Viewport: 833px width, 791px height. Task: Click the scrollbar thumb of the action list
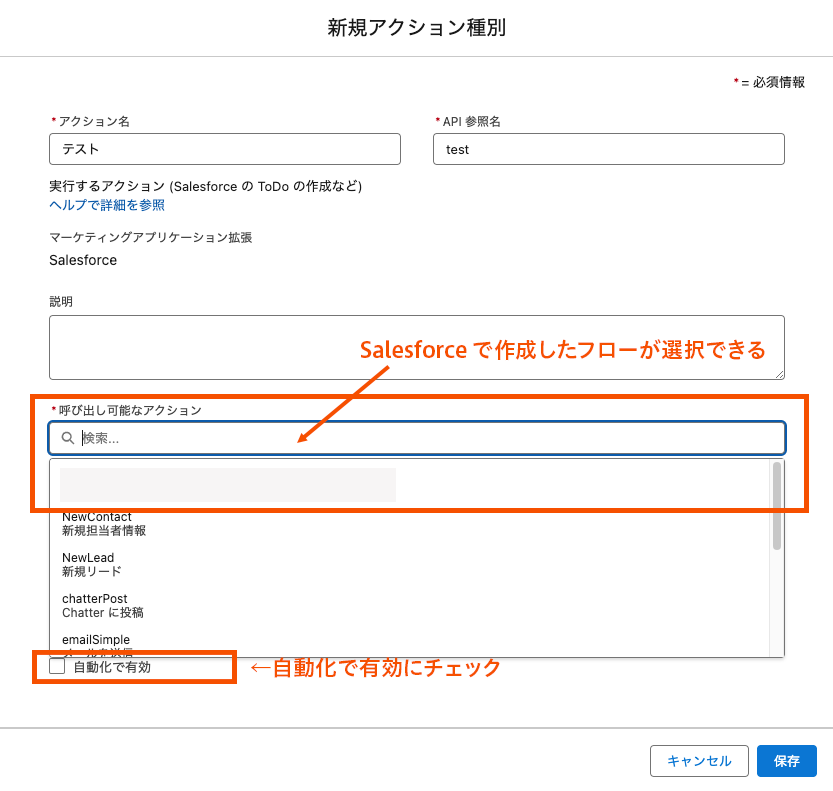[776, 505]
